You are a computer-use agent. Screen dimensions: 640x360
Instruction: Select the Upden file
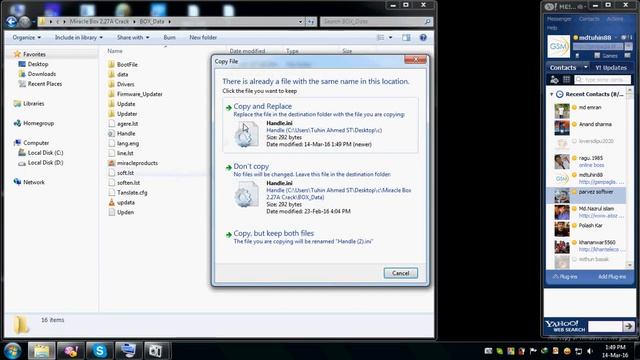tap(125, 212)
